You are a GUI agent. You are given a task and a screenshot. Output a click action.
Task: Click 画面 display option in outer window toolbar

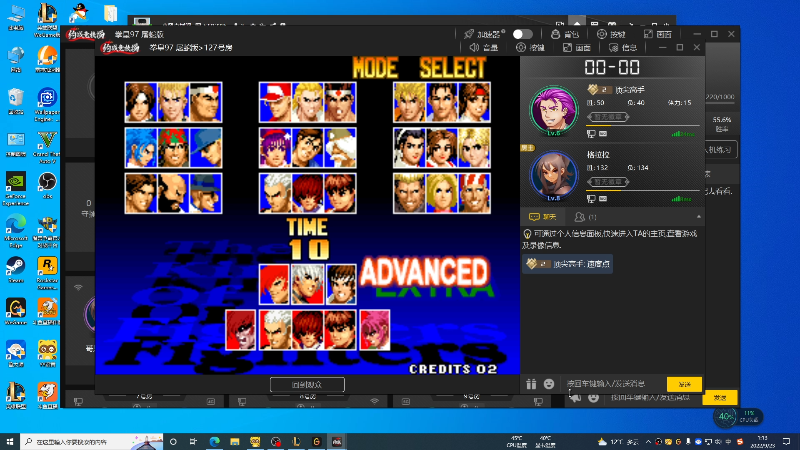[658, 34]
